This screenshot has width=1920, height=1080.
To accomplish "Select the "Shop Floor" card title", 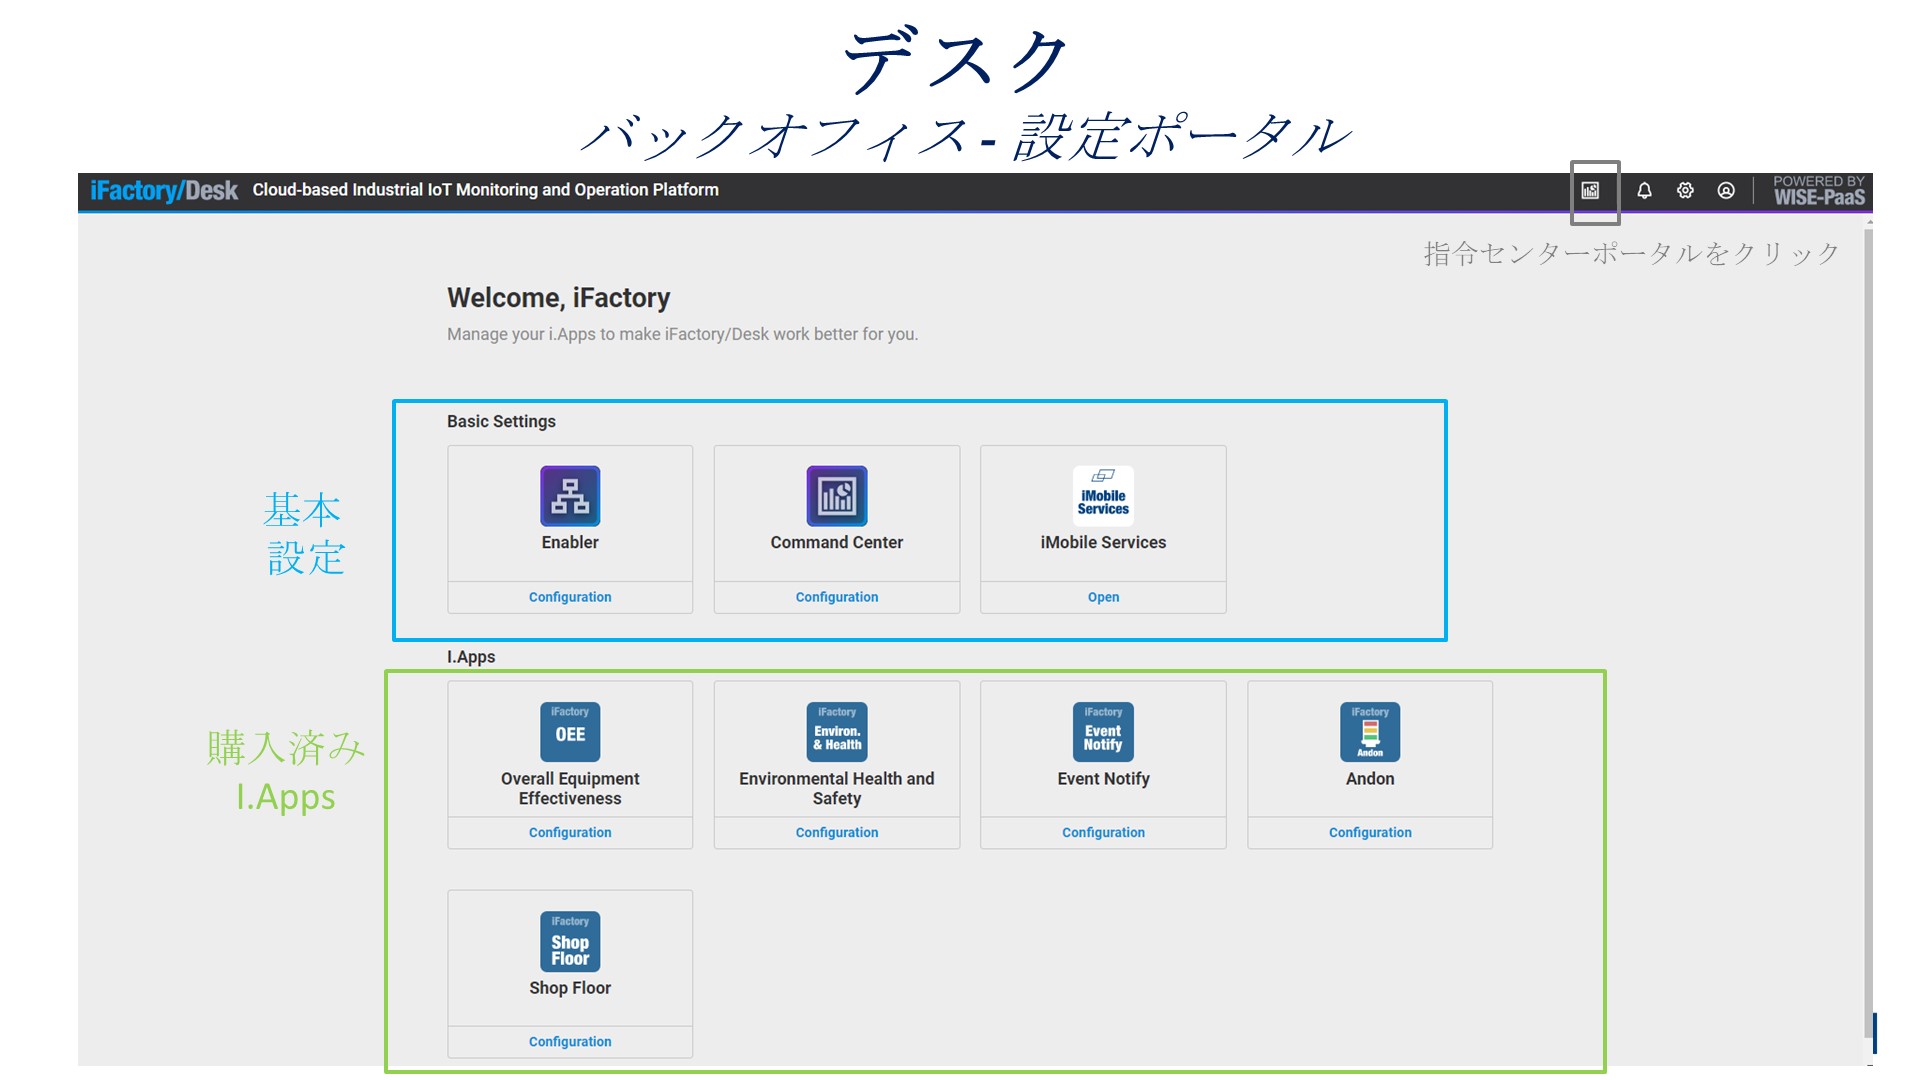I will [x=570, y=987].
